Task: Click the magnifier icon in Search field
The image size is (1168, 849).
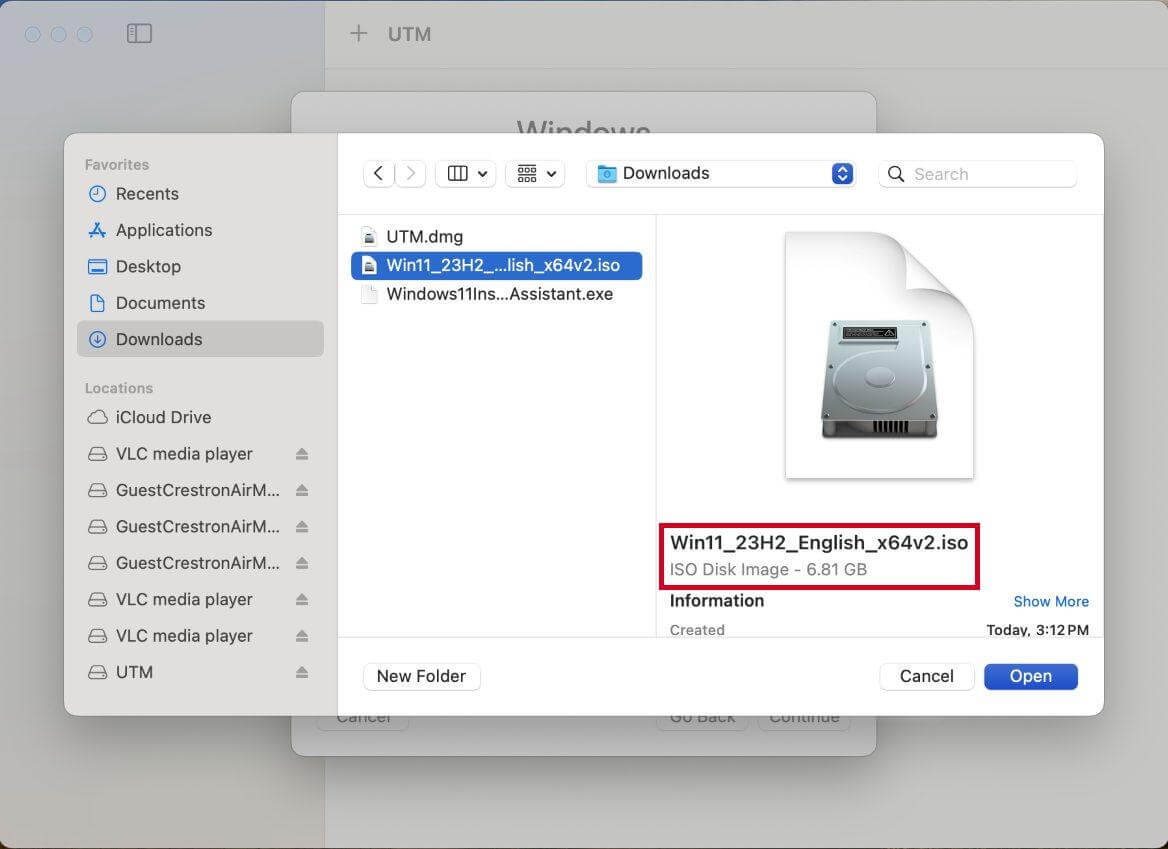Action: 896,174
